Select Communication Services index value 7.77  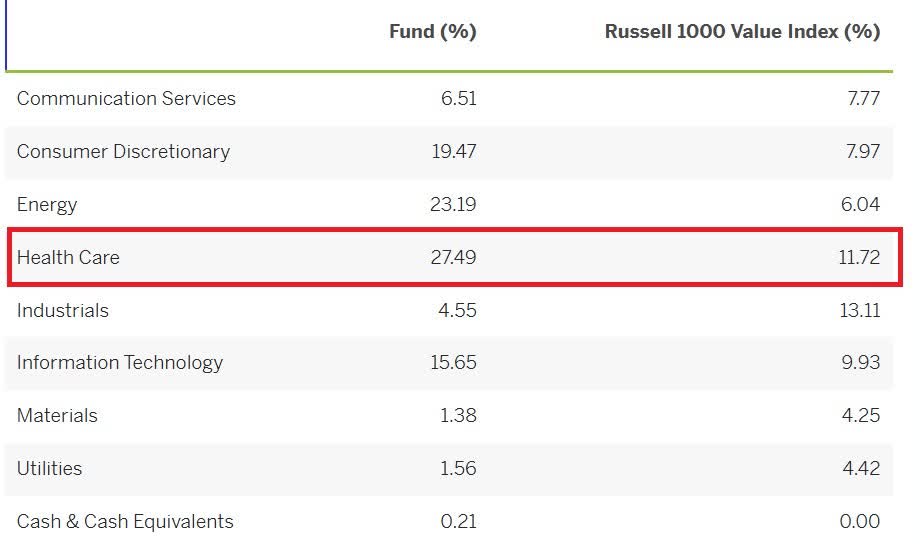863,98
